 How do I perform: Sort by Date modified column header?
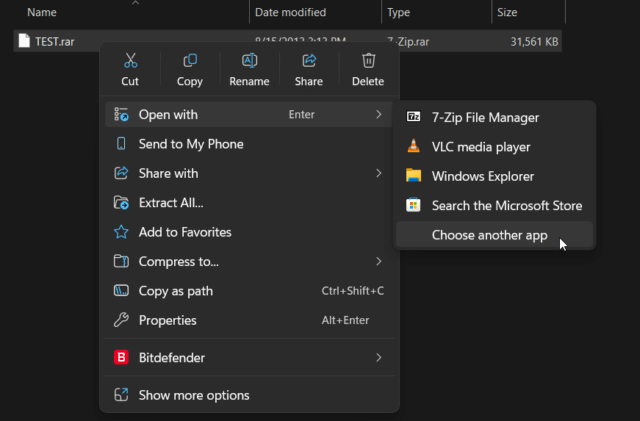290,12
